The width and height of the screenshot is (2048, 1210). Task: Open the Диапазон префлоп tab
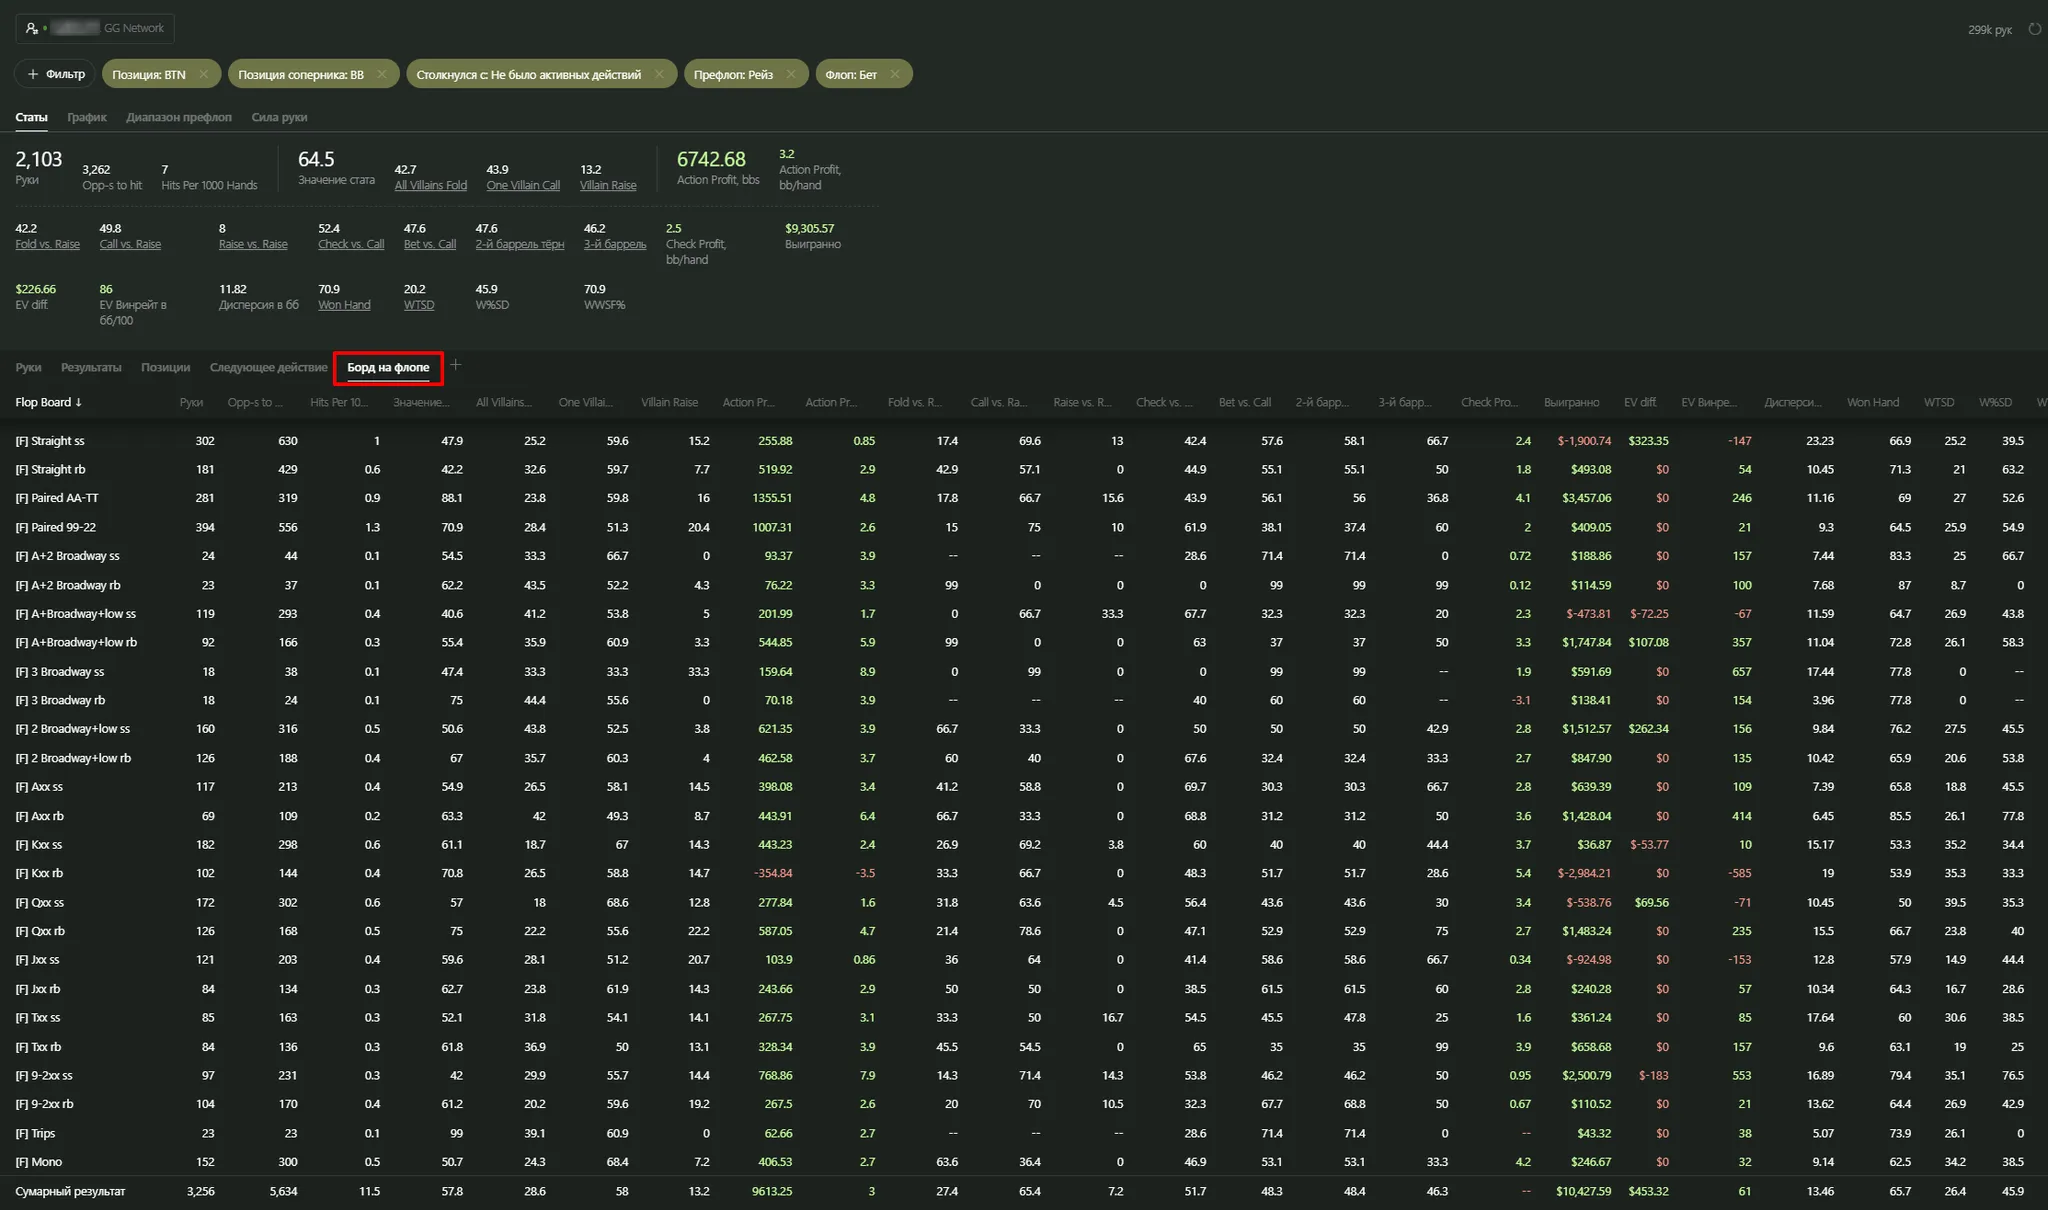[179, 117]
